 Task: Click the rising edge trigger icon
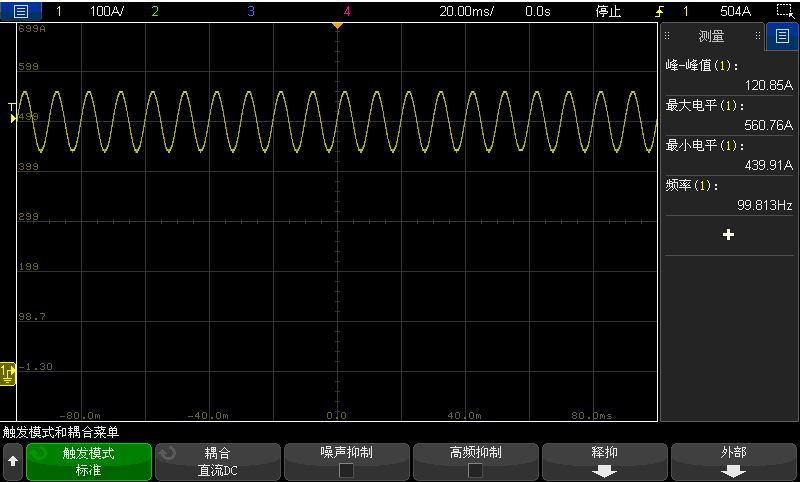(658, 12)
